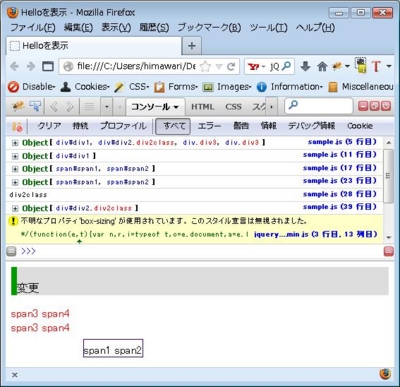Open sample.js (5 行目) source link
The width and height of the screenshot is (400, 387).
coord(342,142)
